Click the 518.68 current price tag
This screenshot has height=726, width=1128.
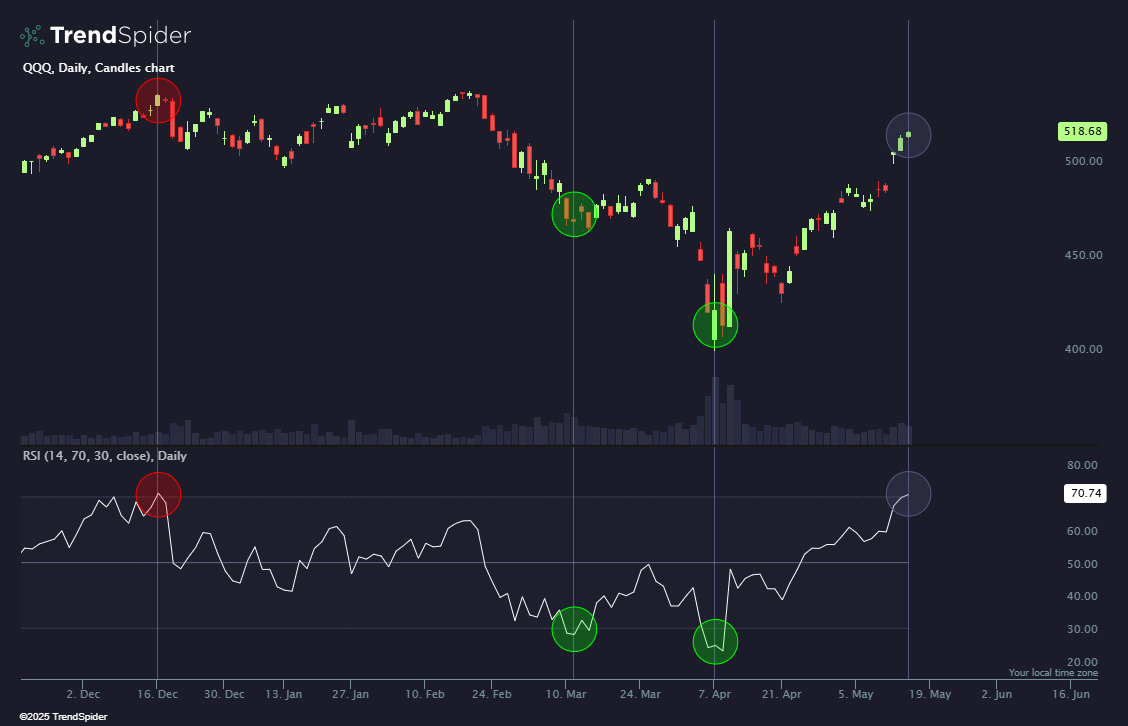click(x=1082, y=131)
